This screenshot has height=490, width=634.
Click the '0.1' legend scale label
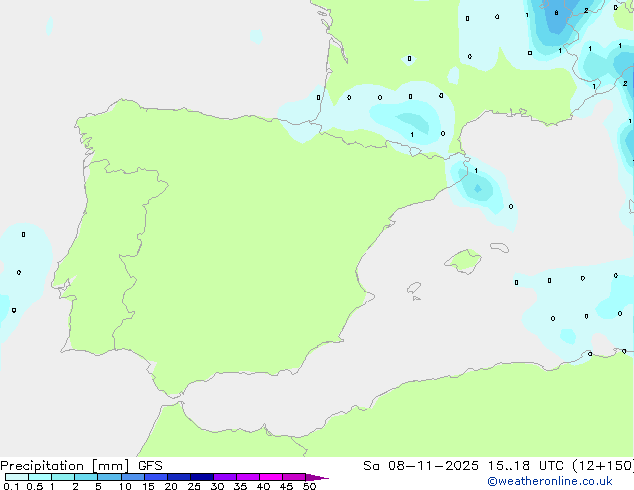(x=11, y=486)
